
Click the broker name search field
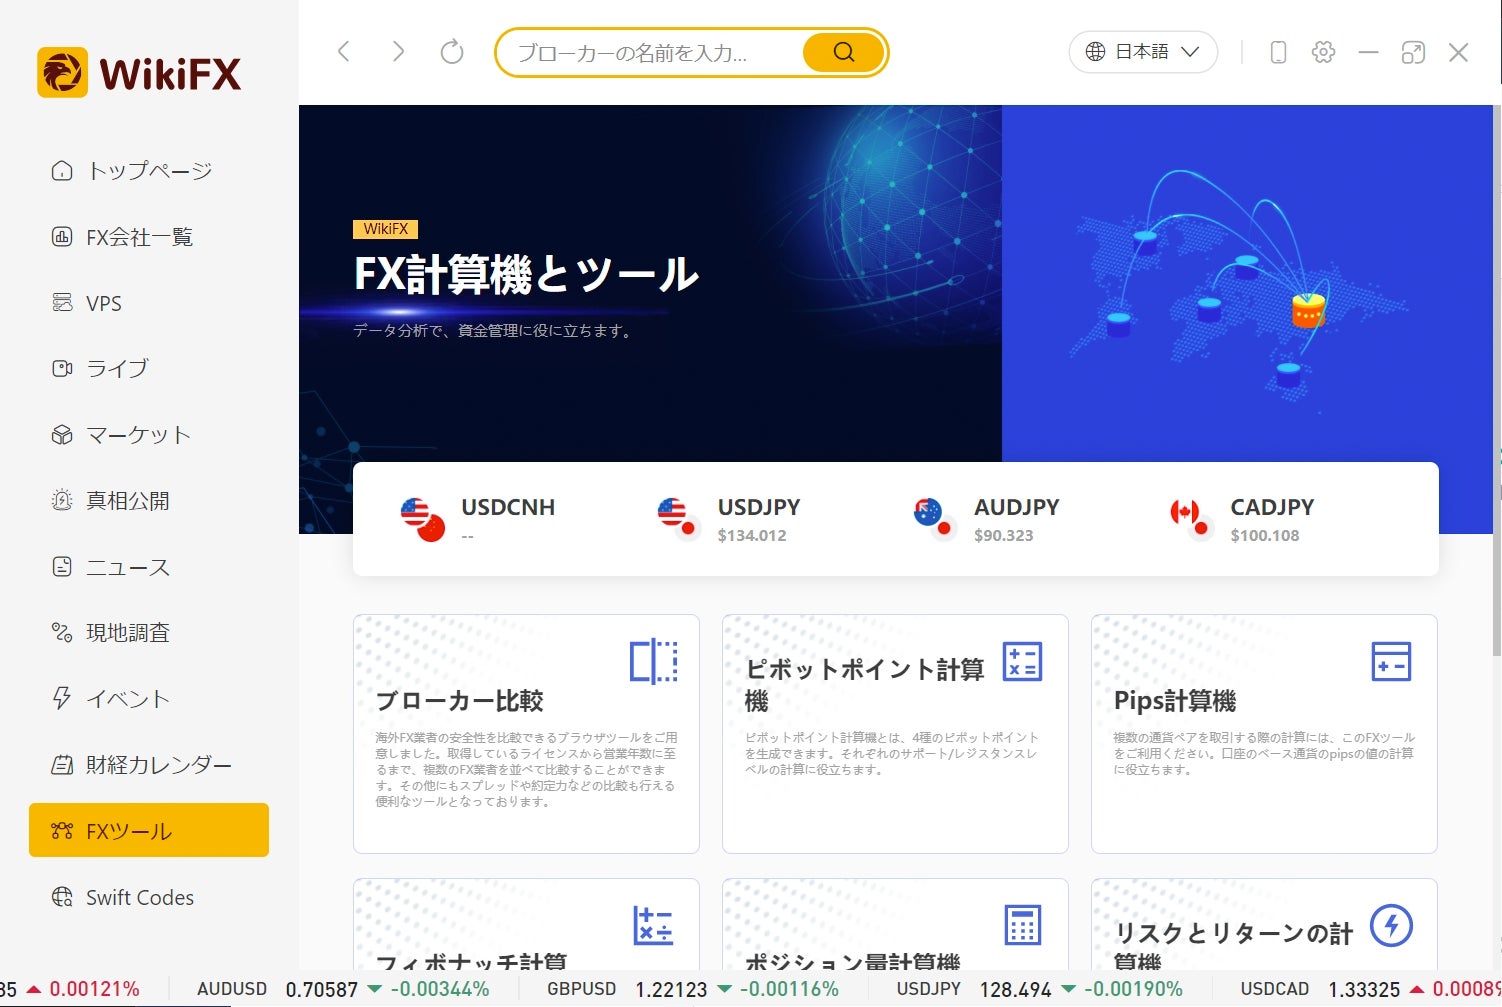coord(650,52)
